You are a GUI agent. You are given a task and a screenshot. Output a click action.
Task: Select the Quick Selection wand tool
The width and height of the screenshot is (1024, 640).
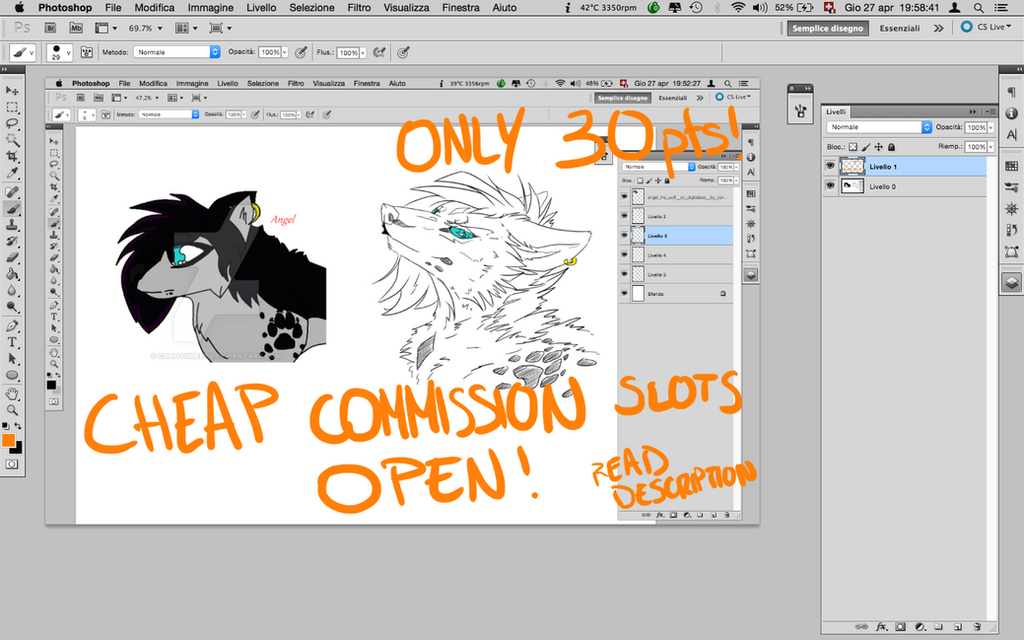tap(12, 140)
